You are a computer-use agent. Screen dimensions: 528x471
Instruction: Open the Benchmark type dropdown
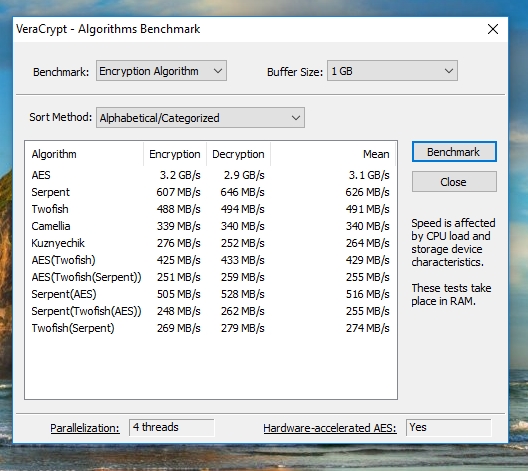coord(161,71)
